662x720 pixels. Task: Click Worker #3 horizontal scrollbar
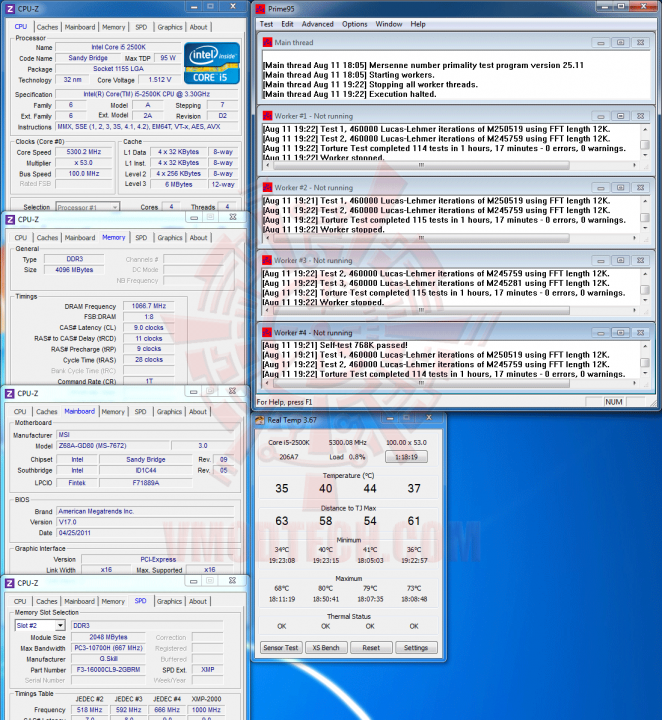[x=421, y=310]
